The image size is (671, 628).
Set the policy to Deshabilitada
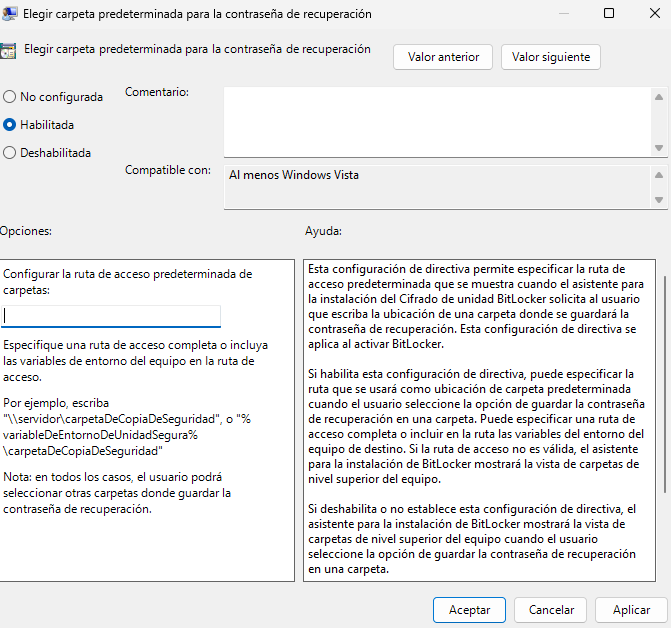pyautogui.click(x=10, y=153)
